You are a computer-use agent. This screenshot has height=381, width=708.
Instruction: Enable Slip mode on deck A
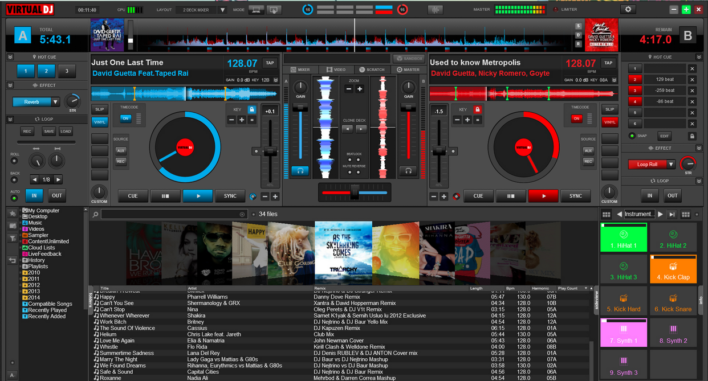click(x=99, y=110)
